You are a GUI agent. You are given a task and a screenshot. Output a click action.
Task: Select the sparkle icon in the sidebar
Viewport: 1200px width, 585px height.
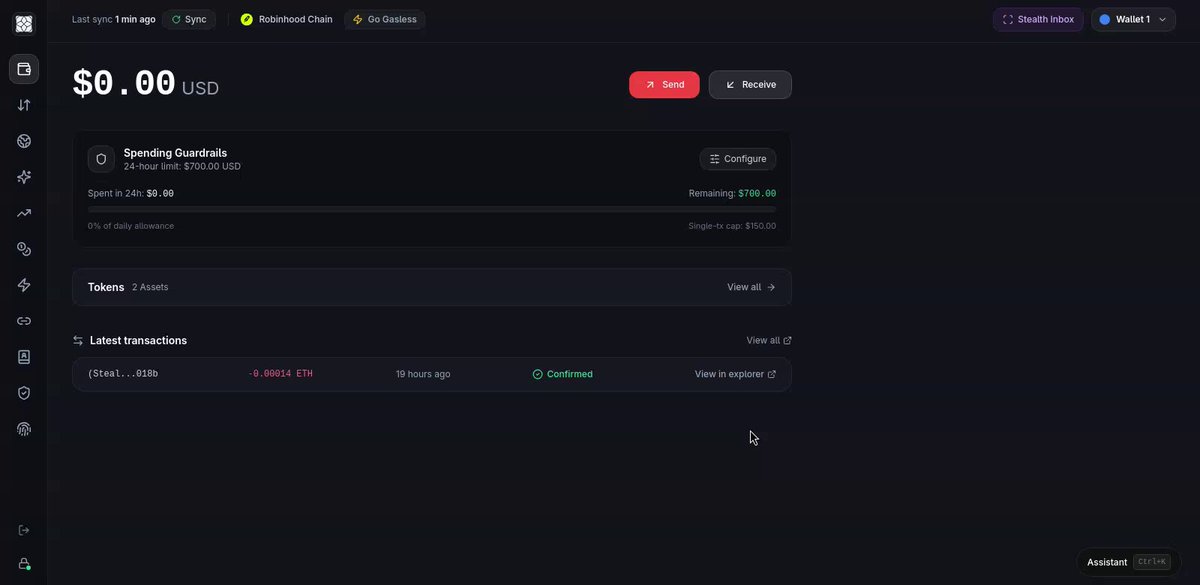(x=24, y=177)
